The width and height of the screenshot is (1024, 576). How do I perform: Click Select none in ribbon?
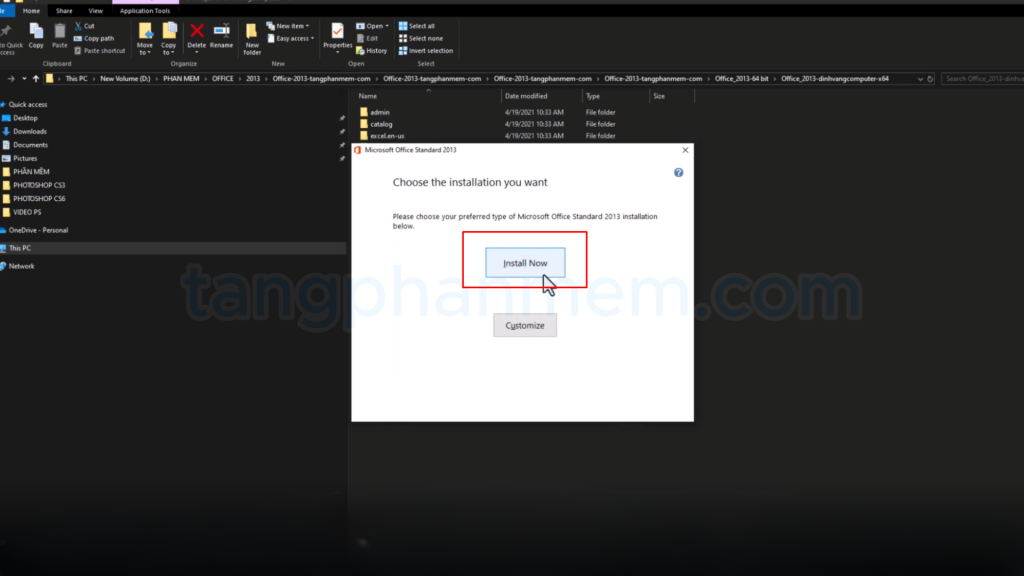coord(421,39)
